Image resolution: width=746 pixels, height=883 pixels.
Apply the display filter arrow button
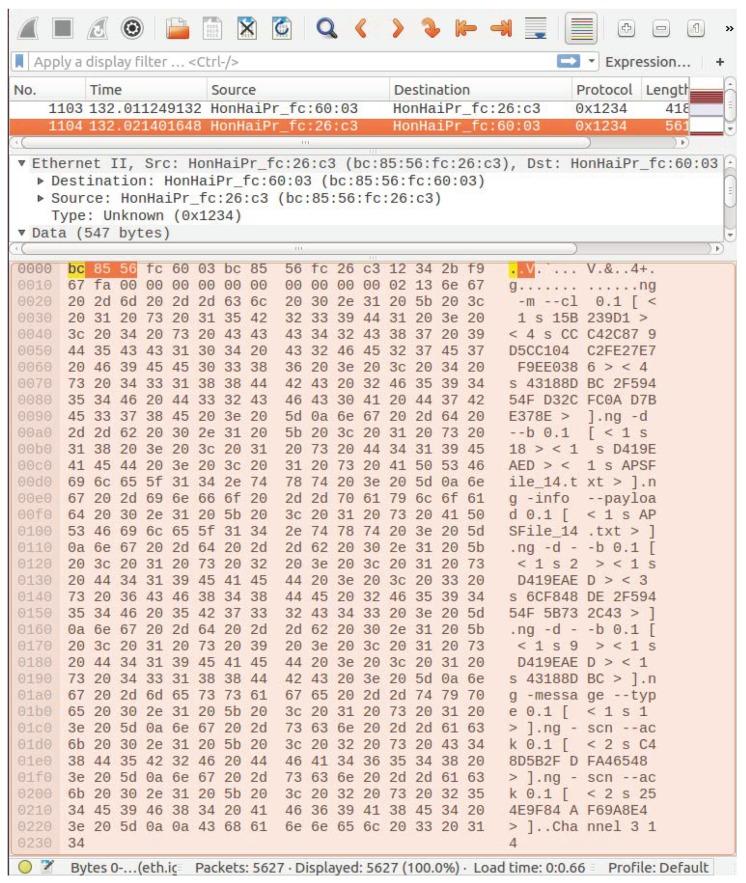pyautogui.click(x=569, y=61)
